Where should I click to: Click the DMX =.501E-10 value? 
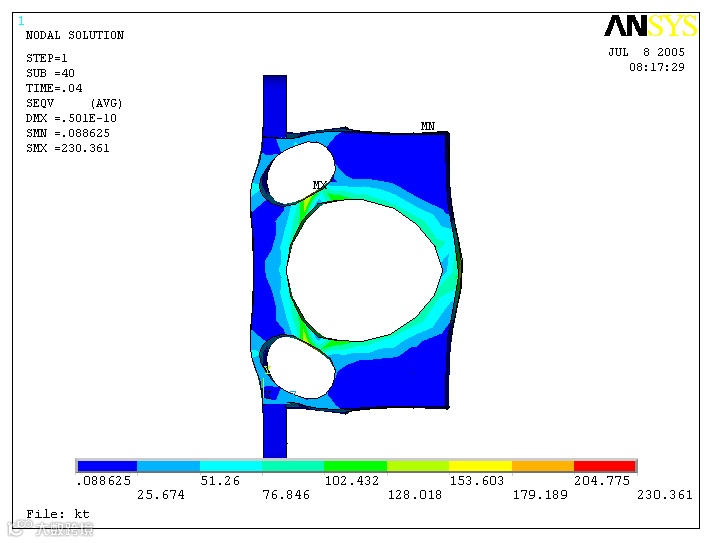[x=71, y=118]
